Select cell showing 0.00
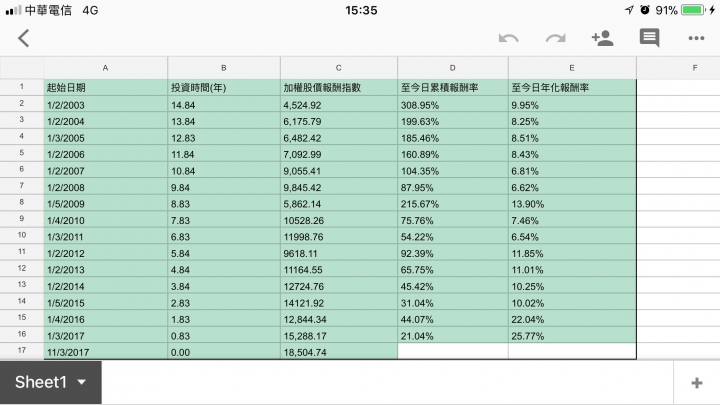The height and width of the screenshot is (405, 720). pyautogui.click(x=224, y=352)
